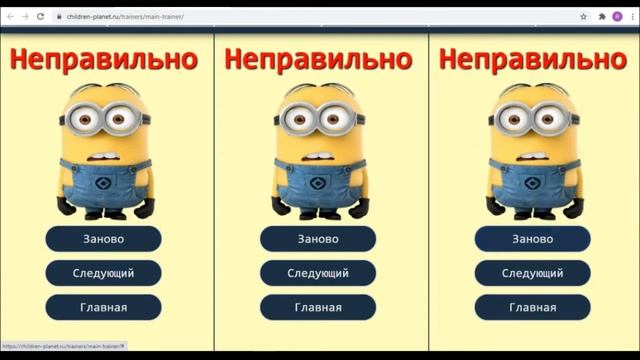The height and width of the screenshot is (360, 640).
Task: Click the browser forward arrow
Action: 25,17
